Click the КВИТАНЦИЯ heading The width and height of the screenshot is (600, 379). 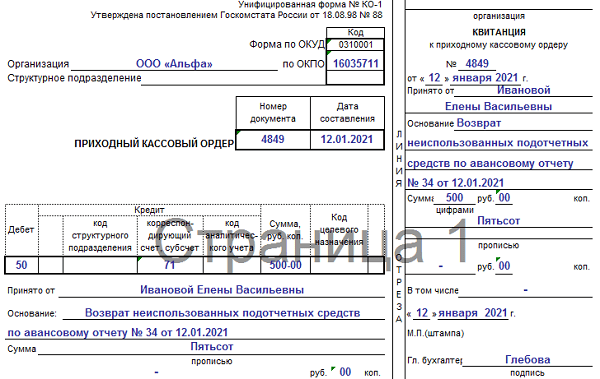click(499, 32)
